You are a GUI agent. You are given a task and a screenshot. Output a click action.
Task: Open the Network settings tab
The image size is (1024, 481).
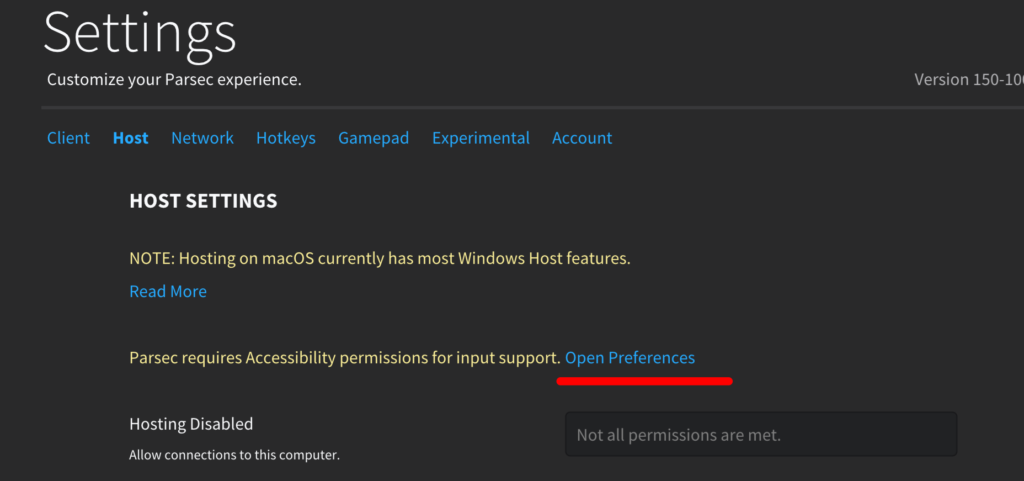point(202,138)
